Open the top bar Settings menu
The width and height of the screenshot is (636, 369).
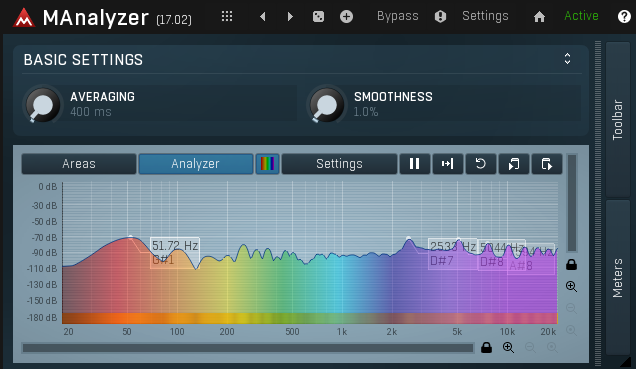485,16
